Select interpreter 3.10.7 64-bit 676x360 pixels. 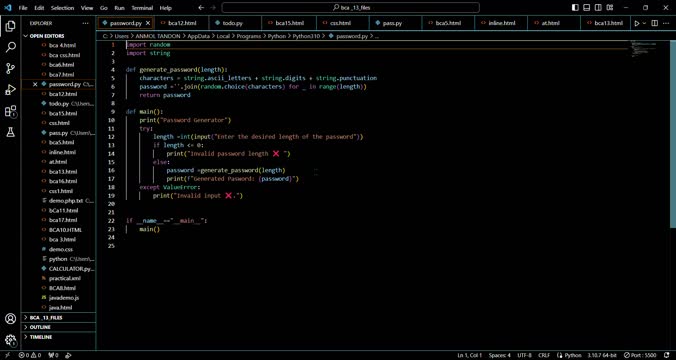pos(603,356)
